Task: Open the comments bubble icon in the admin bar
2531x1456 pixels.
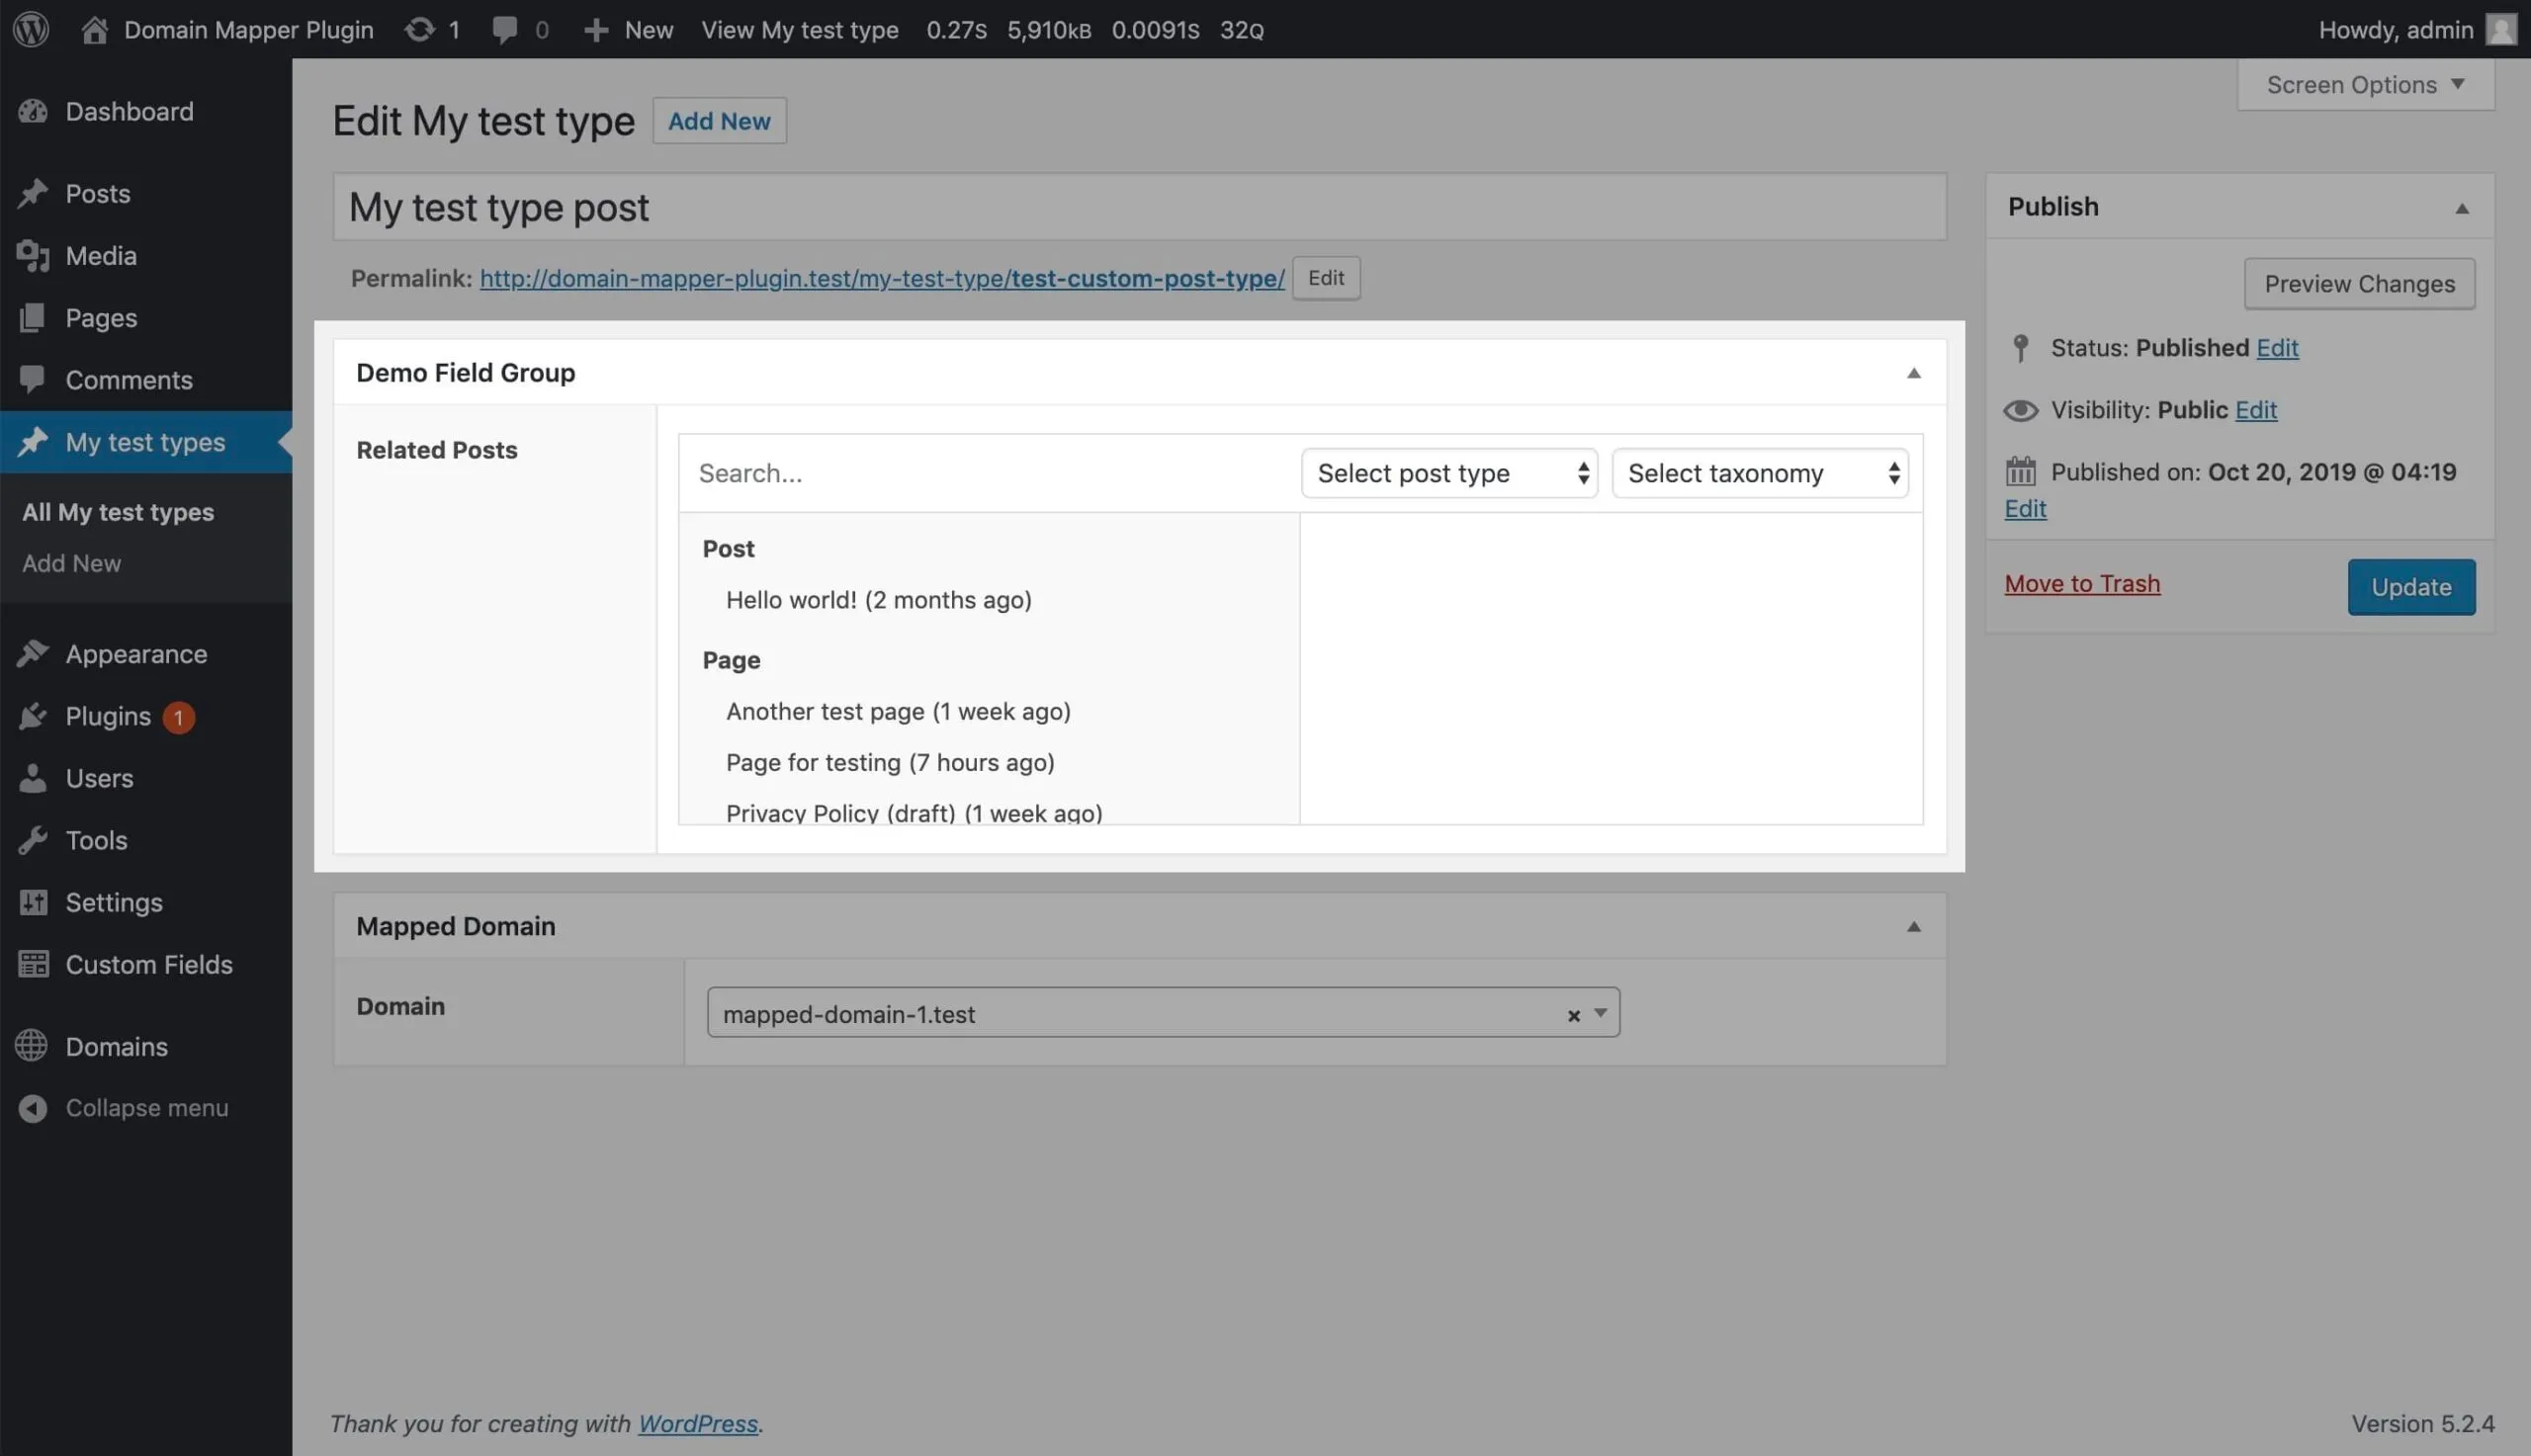Action: point(505,29)
